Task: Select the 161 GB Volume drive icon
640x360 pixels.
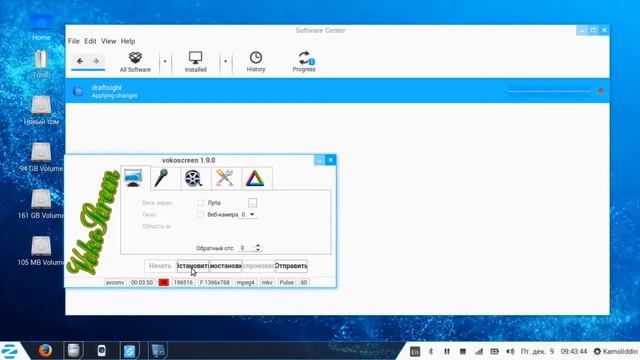Action: pos(41,204)
